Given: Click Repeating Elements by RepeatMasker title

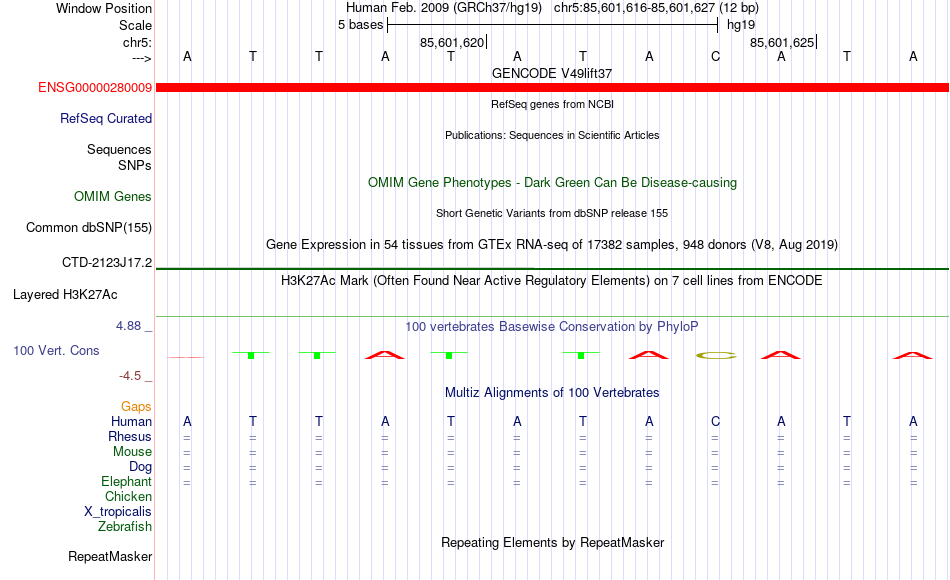Looking at the screenshot, I should pyautogui.click(x=553, y=542).
